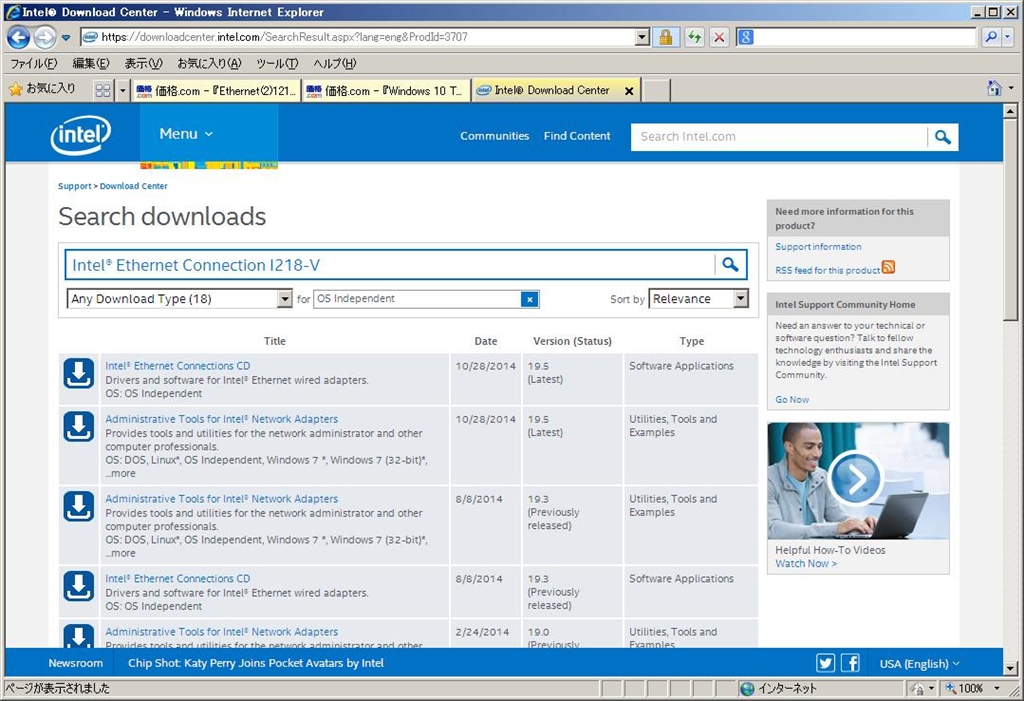Open the お気に入り(A) menu

[209, 63]
